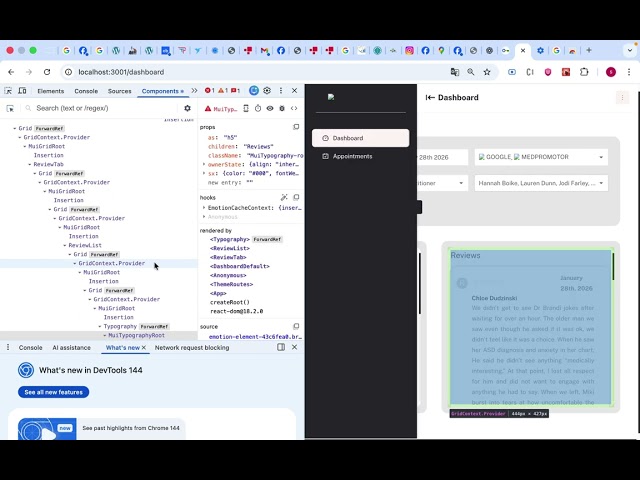Collapse the MuiTypographyRoot node arrow
Screen dimensions: 640x480
click(105, 335)
